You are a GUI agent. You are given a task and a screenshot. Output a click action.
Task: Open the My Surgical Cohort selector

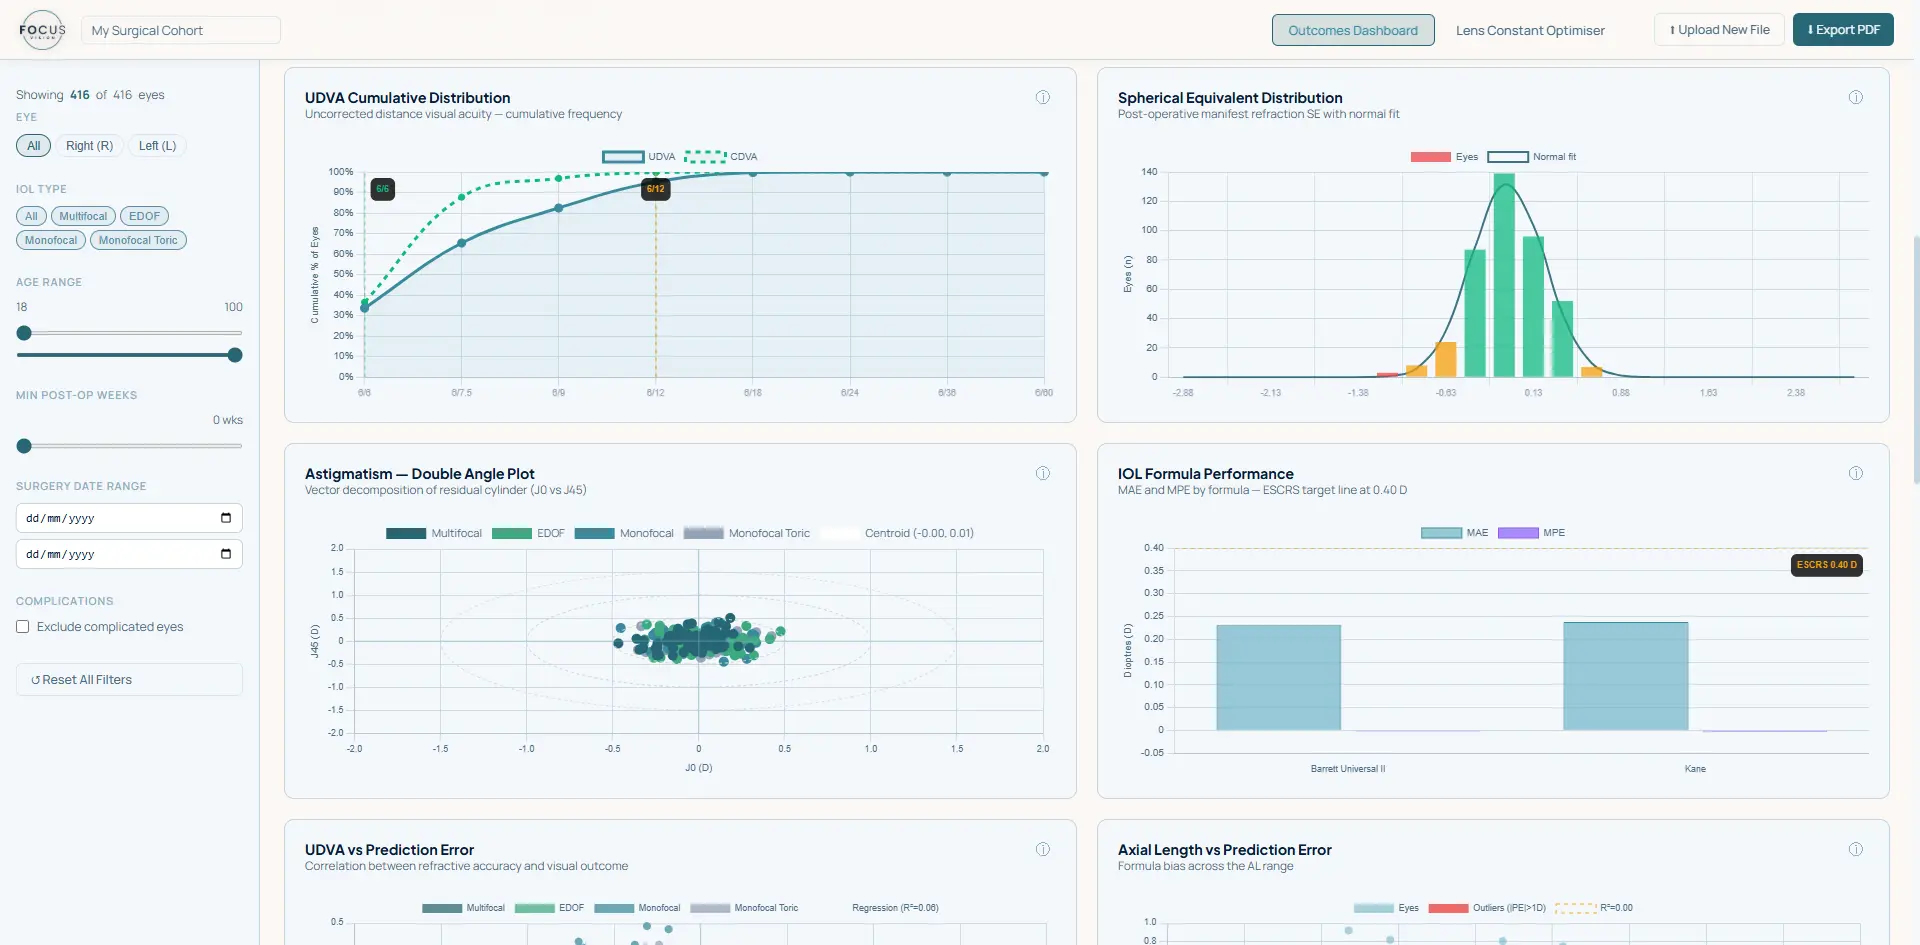point(180,30)
